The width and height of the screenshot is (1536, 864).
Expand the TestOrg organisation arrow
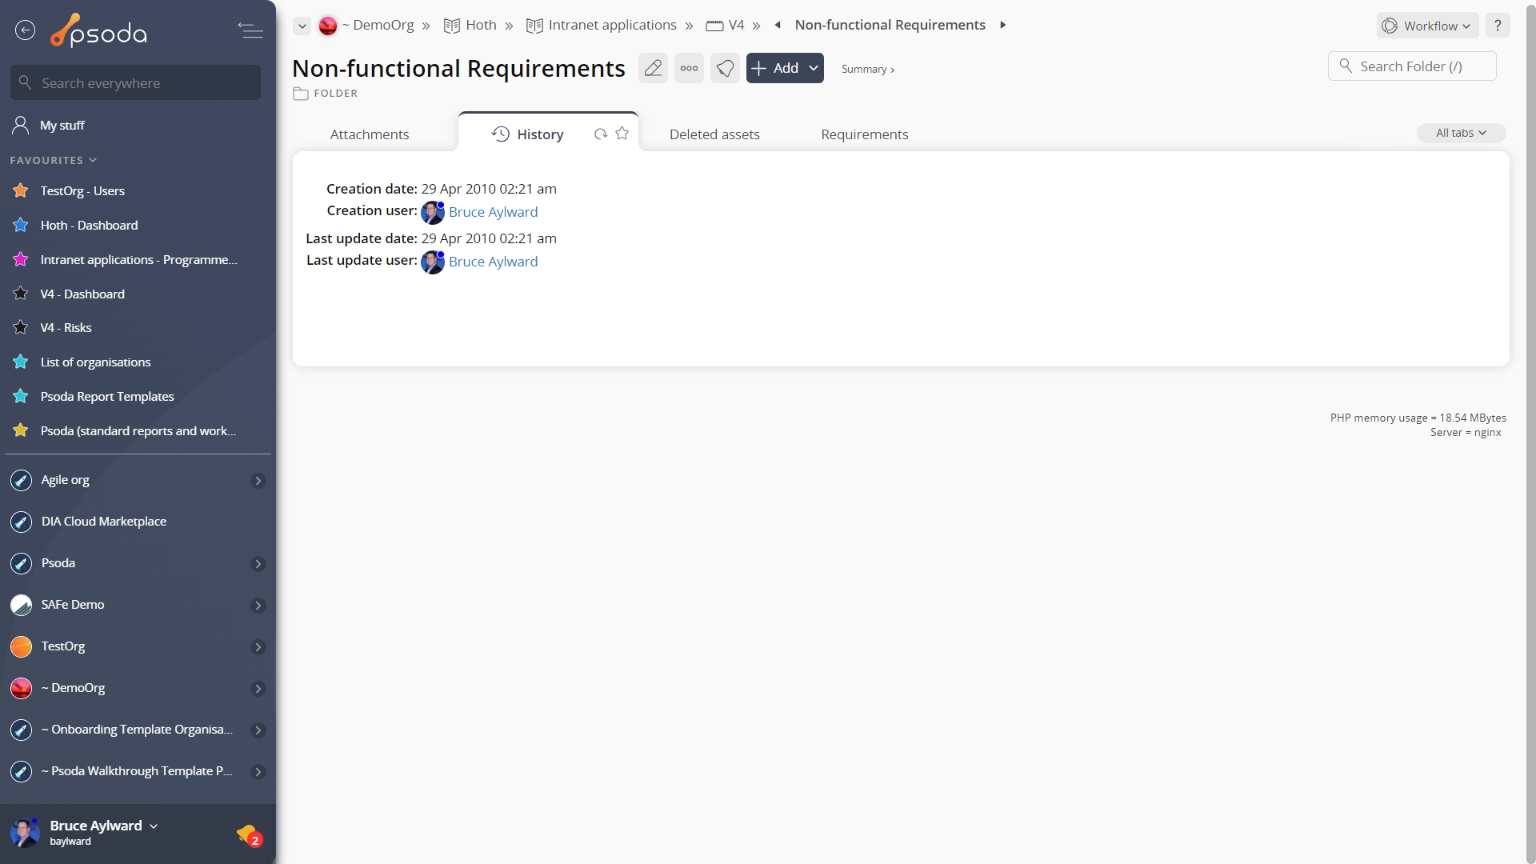click(258, 647)
